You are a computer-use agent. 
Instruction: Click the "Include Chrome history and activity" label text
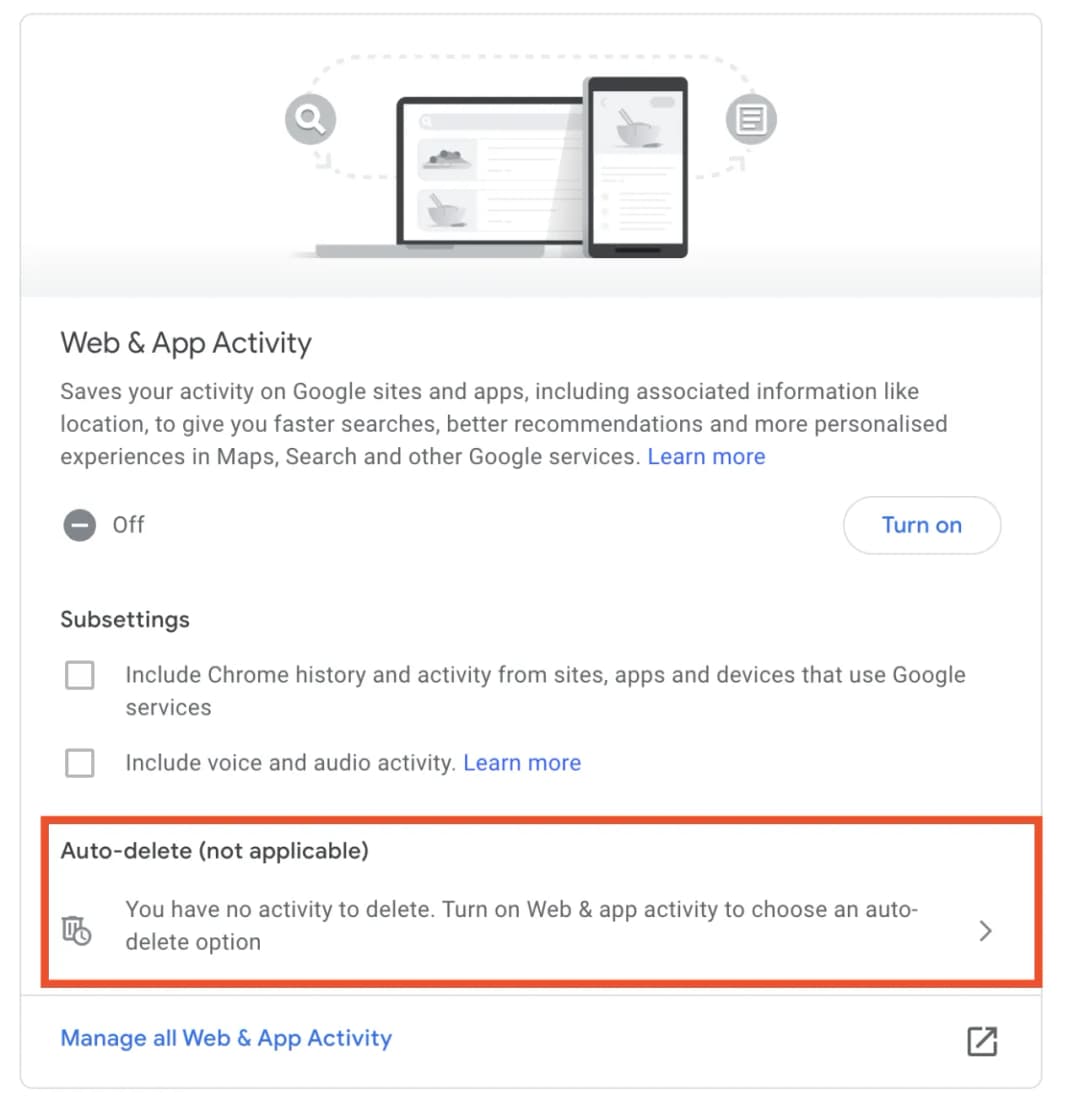point(545,675)
